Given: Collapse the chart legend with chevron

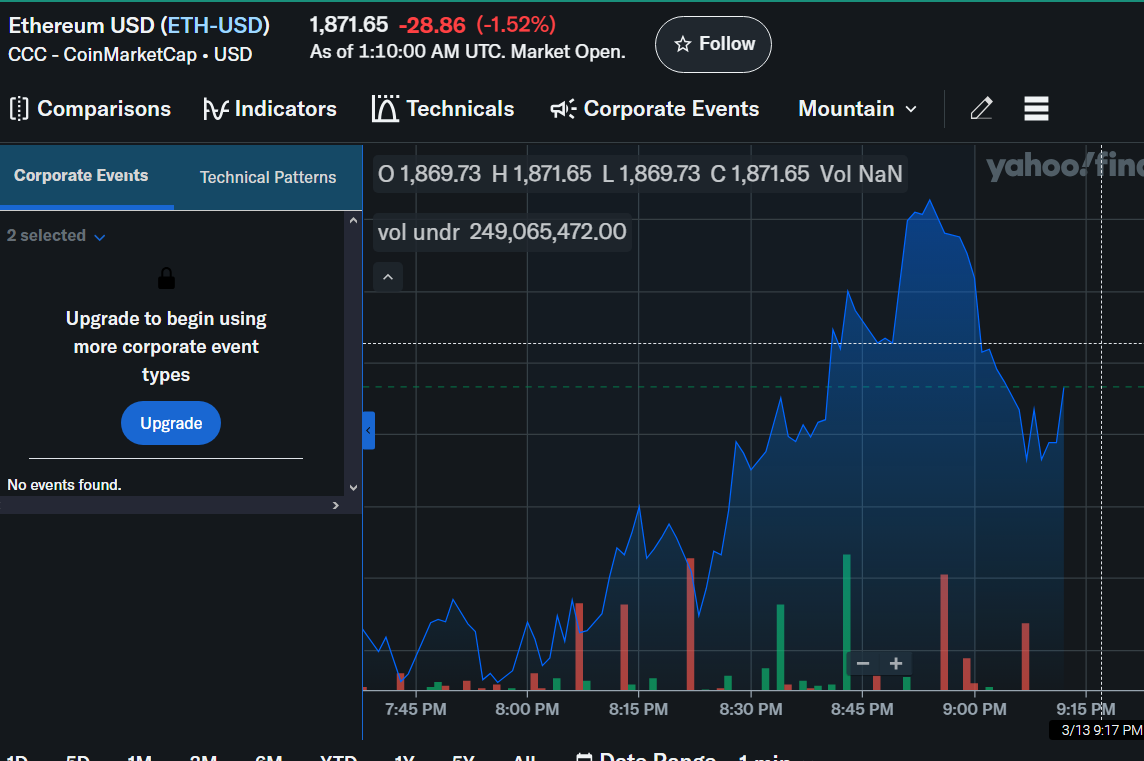Looking at the screenshot, I should (x=388, y=277).
